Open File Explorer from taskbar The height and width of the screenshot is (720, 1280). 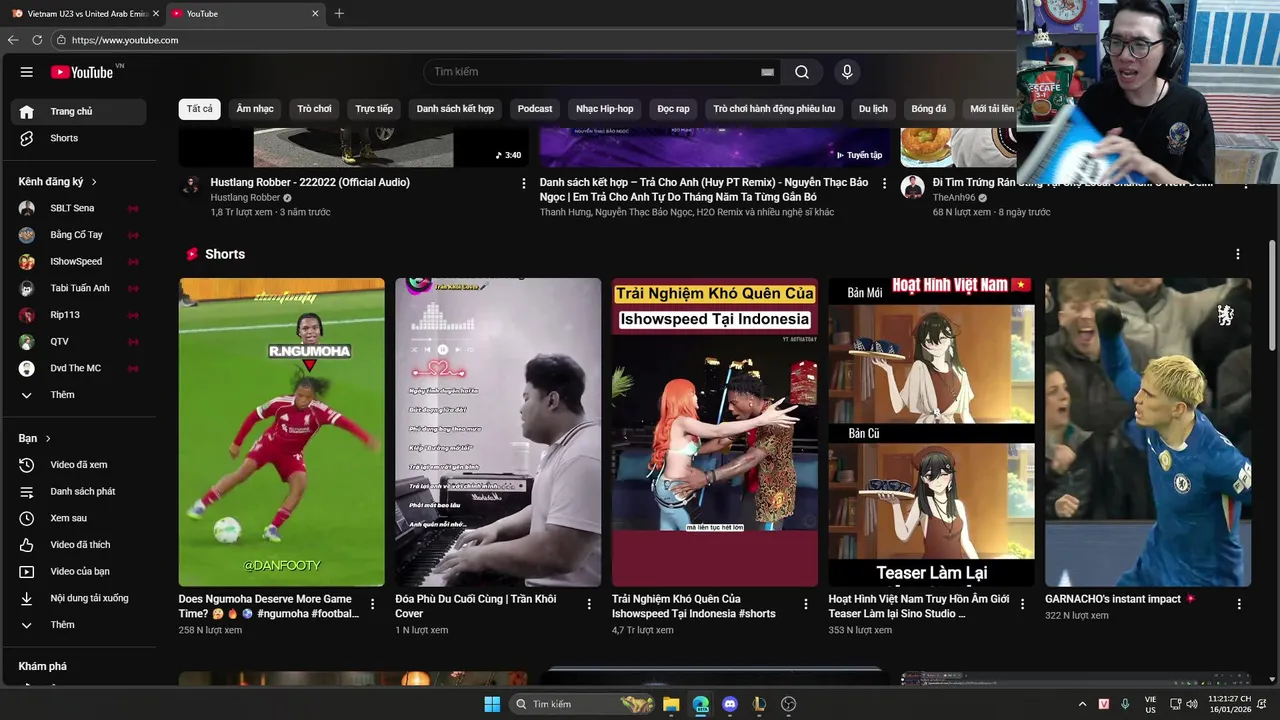click(671, 704)
